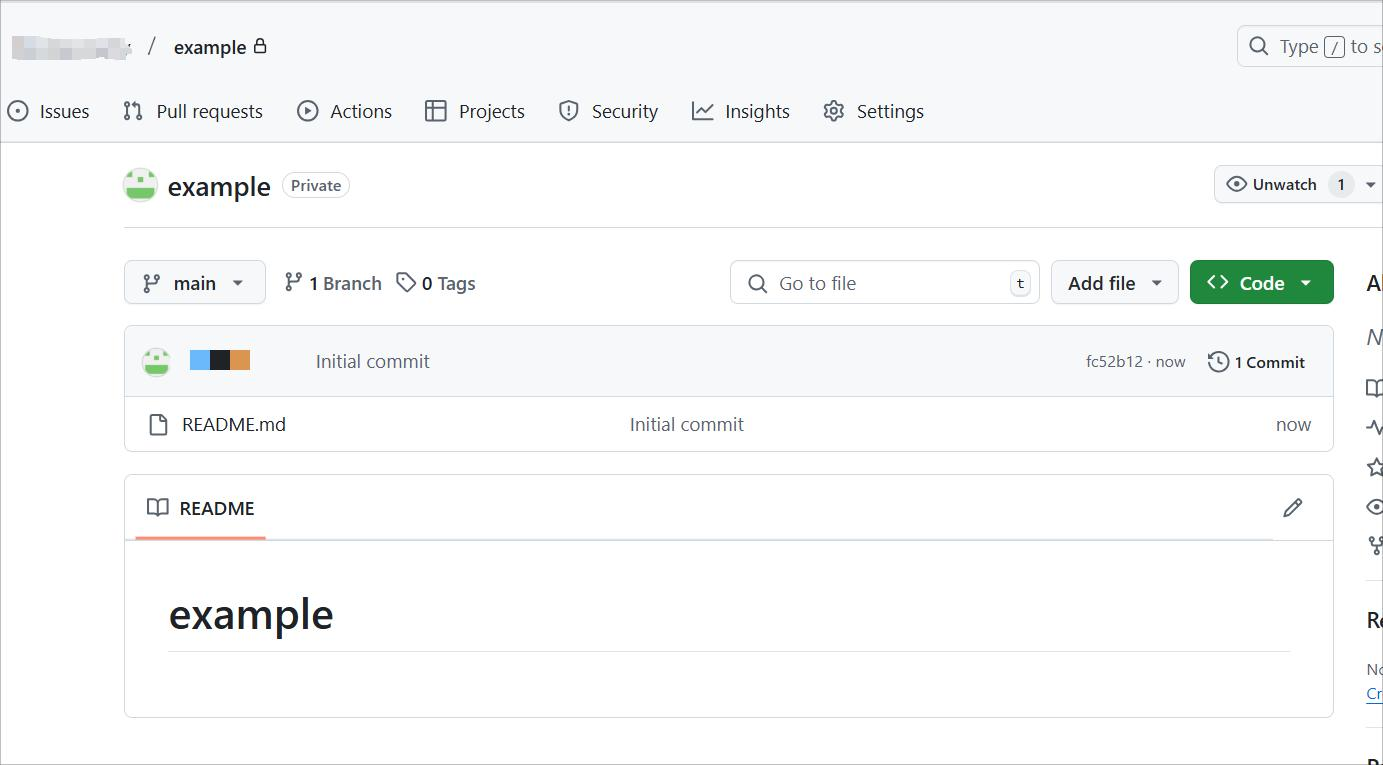Click the example repository breadcrumb link
Screen dimensions: 1383x765
pyautogui.click(x=210, y=47)
